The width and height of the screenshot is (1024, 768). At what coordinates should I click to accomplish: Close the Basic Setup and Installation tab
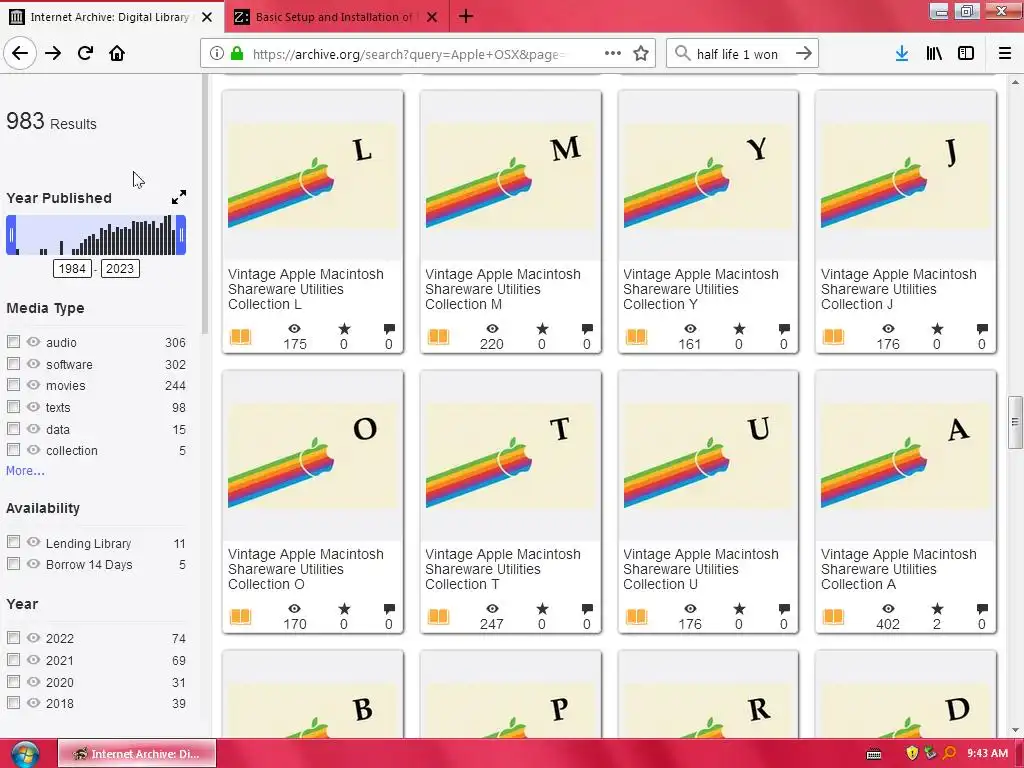coord(432,17)
